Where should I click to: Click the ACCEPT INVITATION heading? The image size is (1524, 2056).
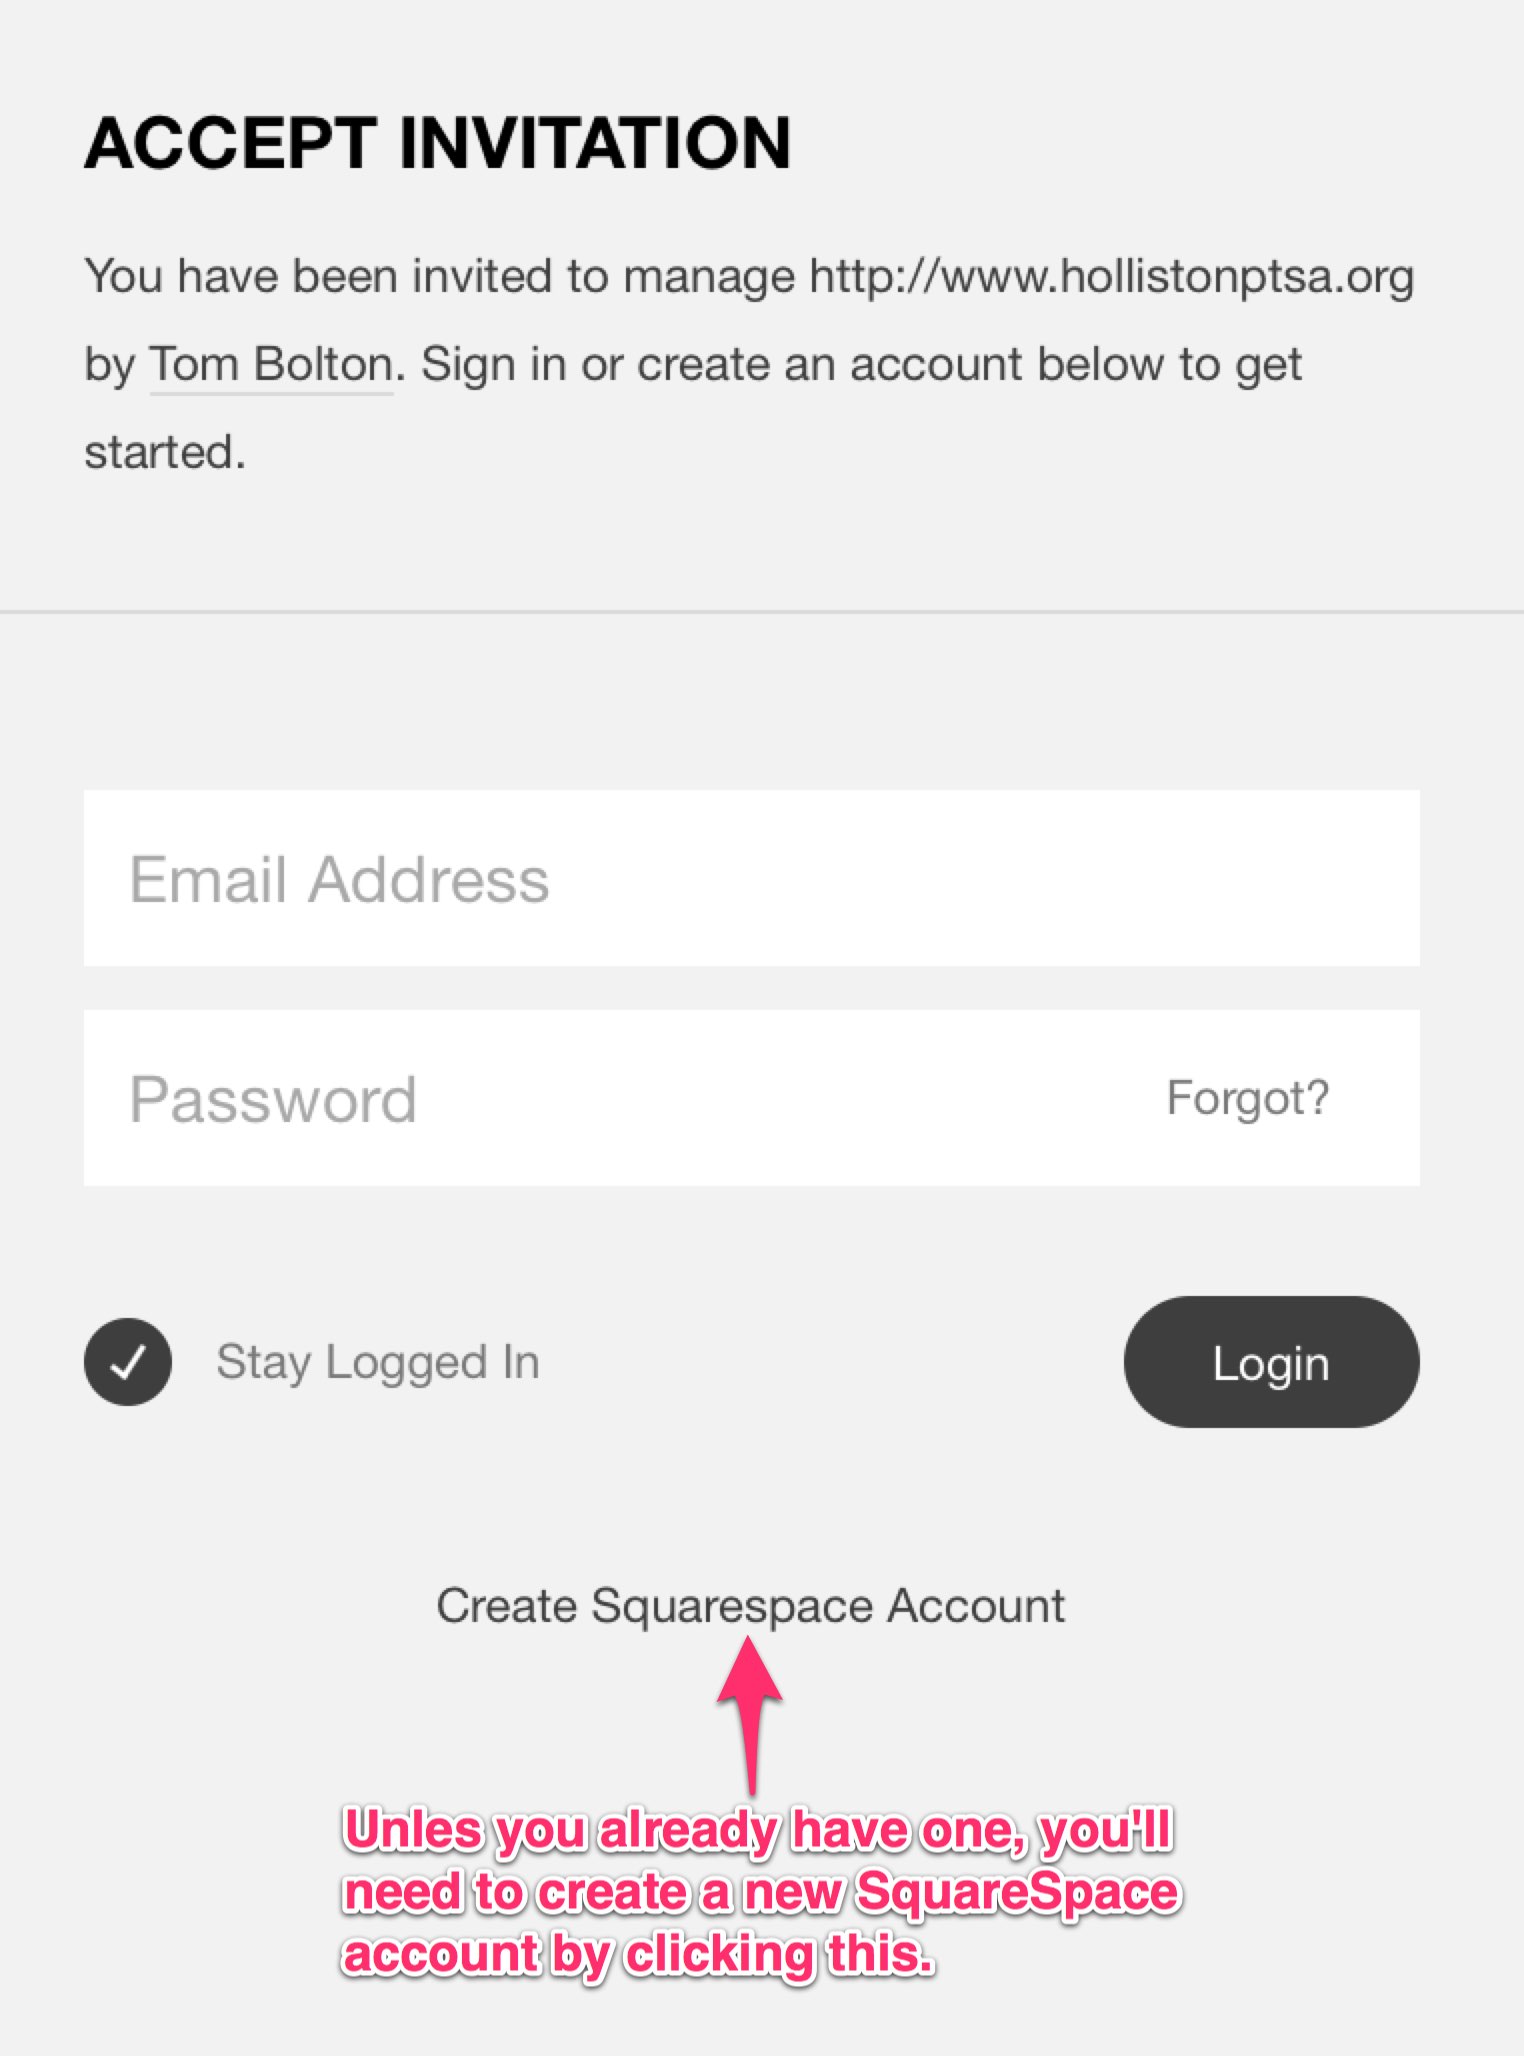[438, 143]
